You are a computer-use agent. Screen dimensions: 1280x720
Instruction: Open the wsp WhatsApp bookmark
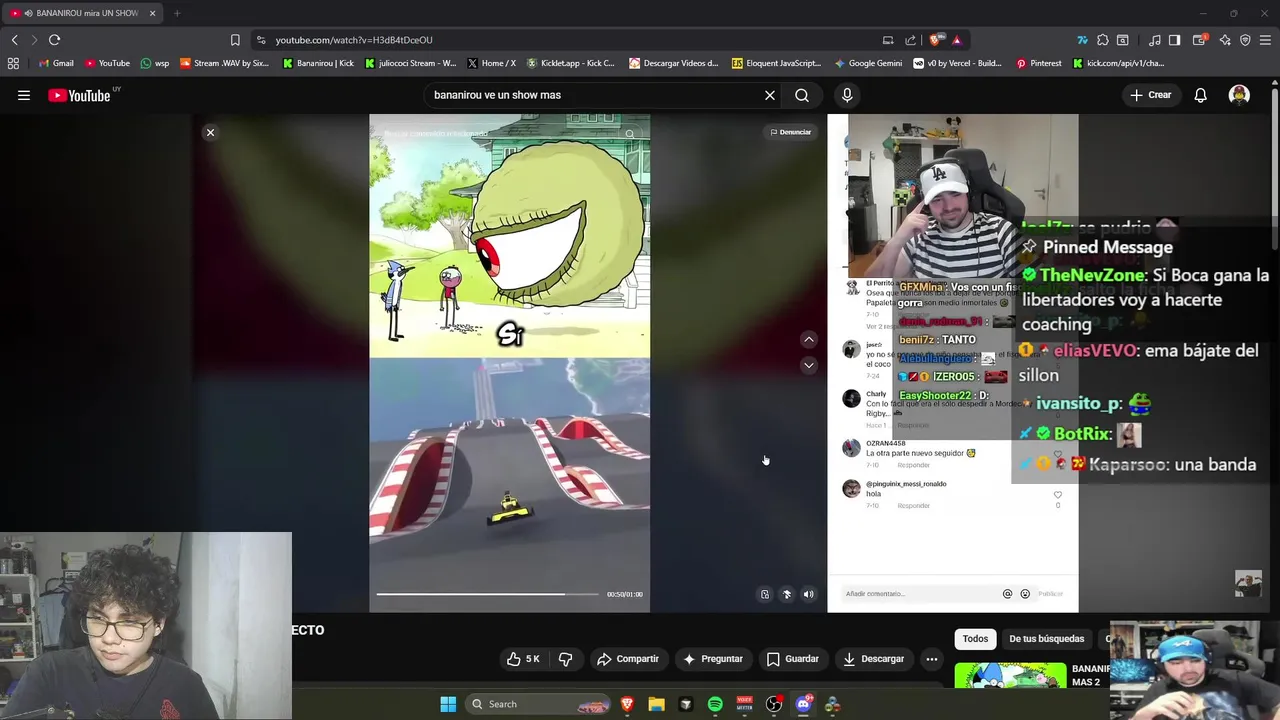tap(155, 63)
